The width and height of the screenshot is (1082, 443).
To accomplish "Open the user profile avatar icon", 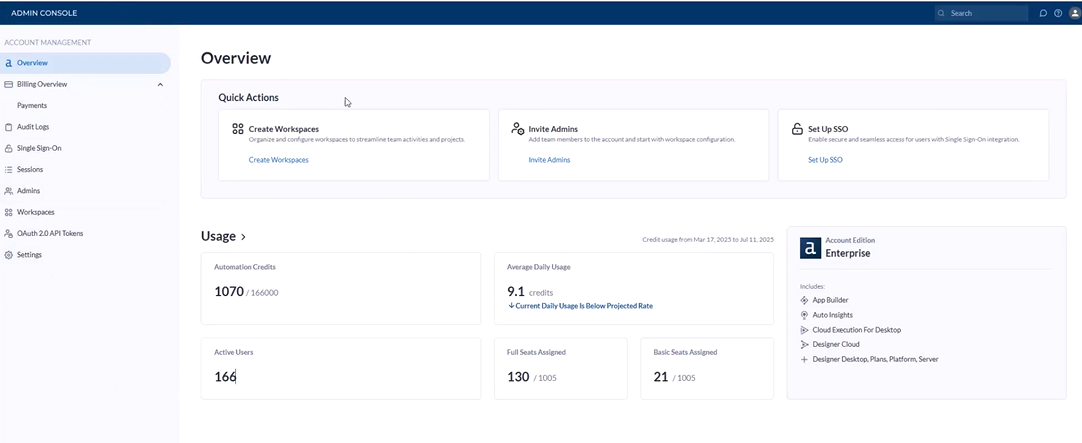I will 1073,13.
